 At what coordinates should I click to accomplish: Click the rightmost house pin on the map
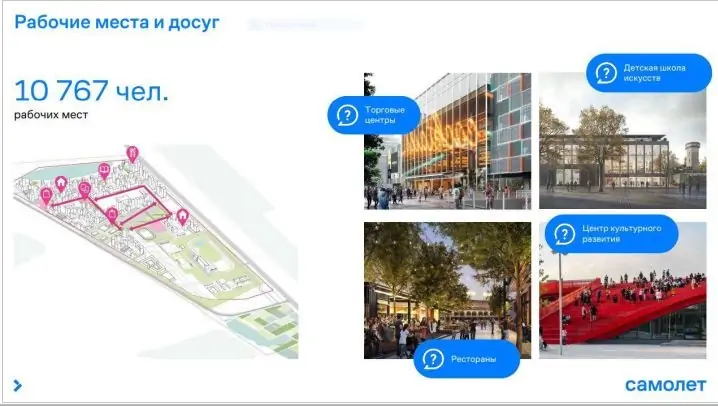[182, 215]
